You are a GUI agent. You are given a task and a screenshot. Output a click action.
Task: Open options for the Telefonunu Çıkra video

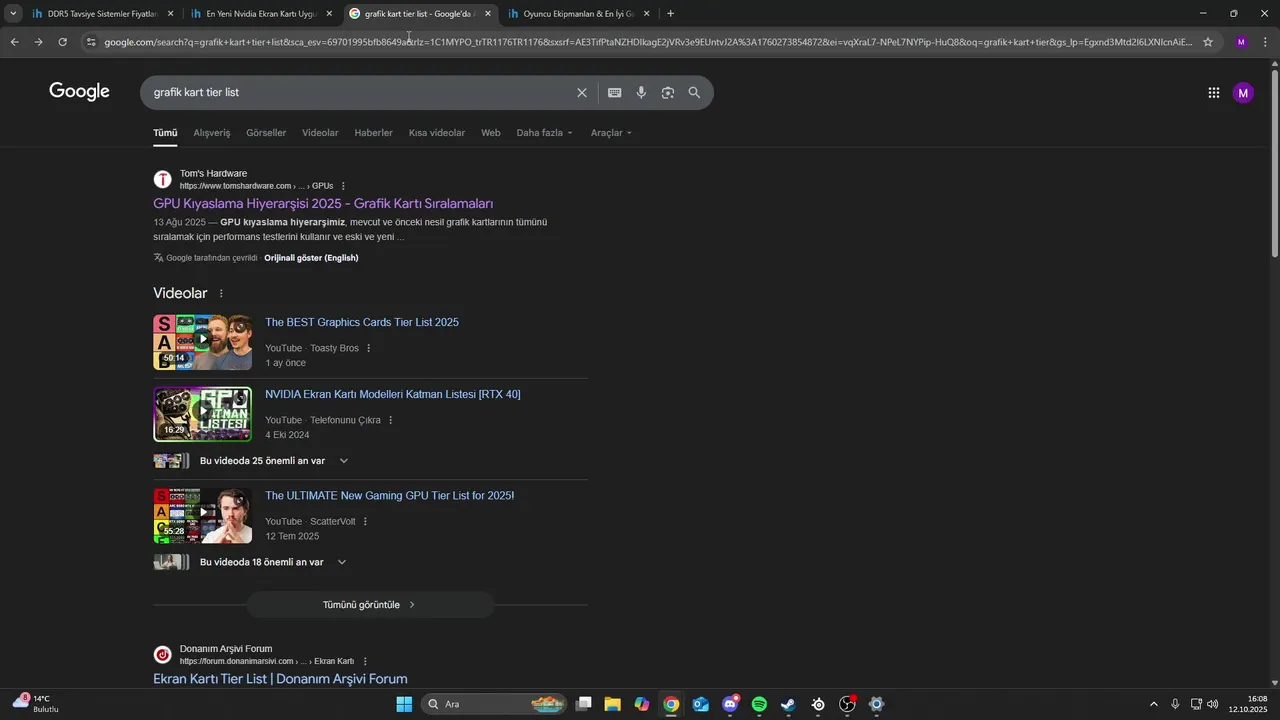coord(390,420)
